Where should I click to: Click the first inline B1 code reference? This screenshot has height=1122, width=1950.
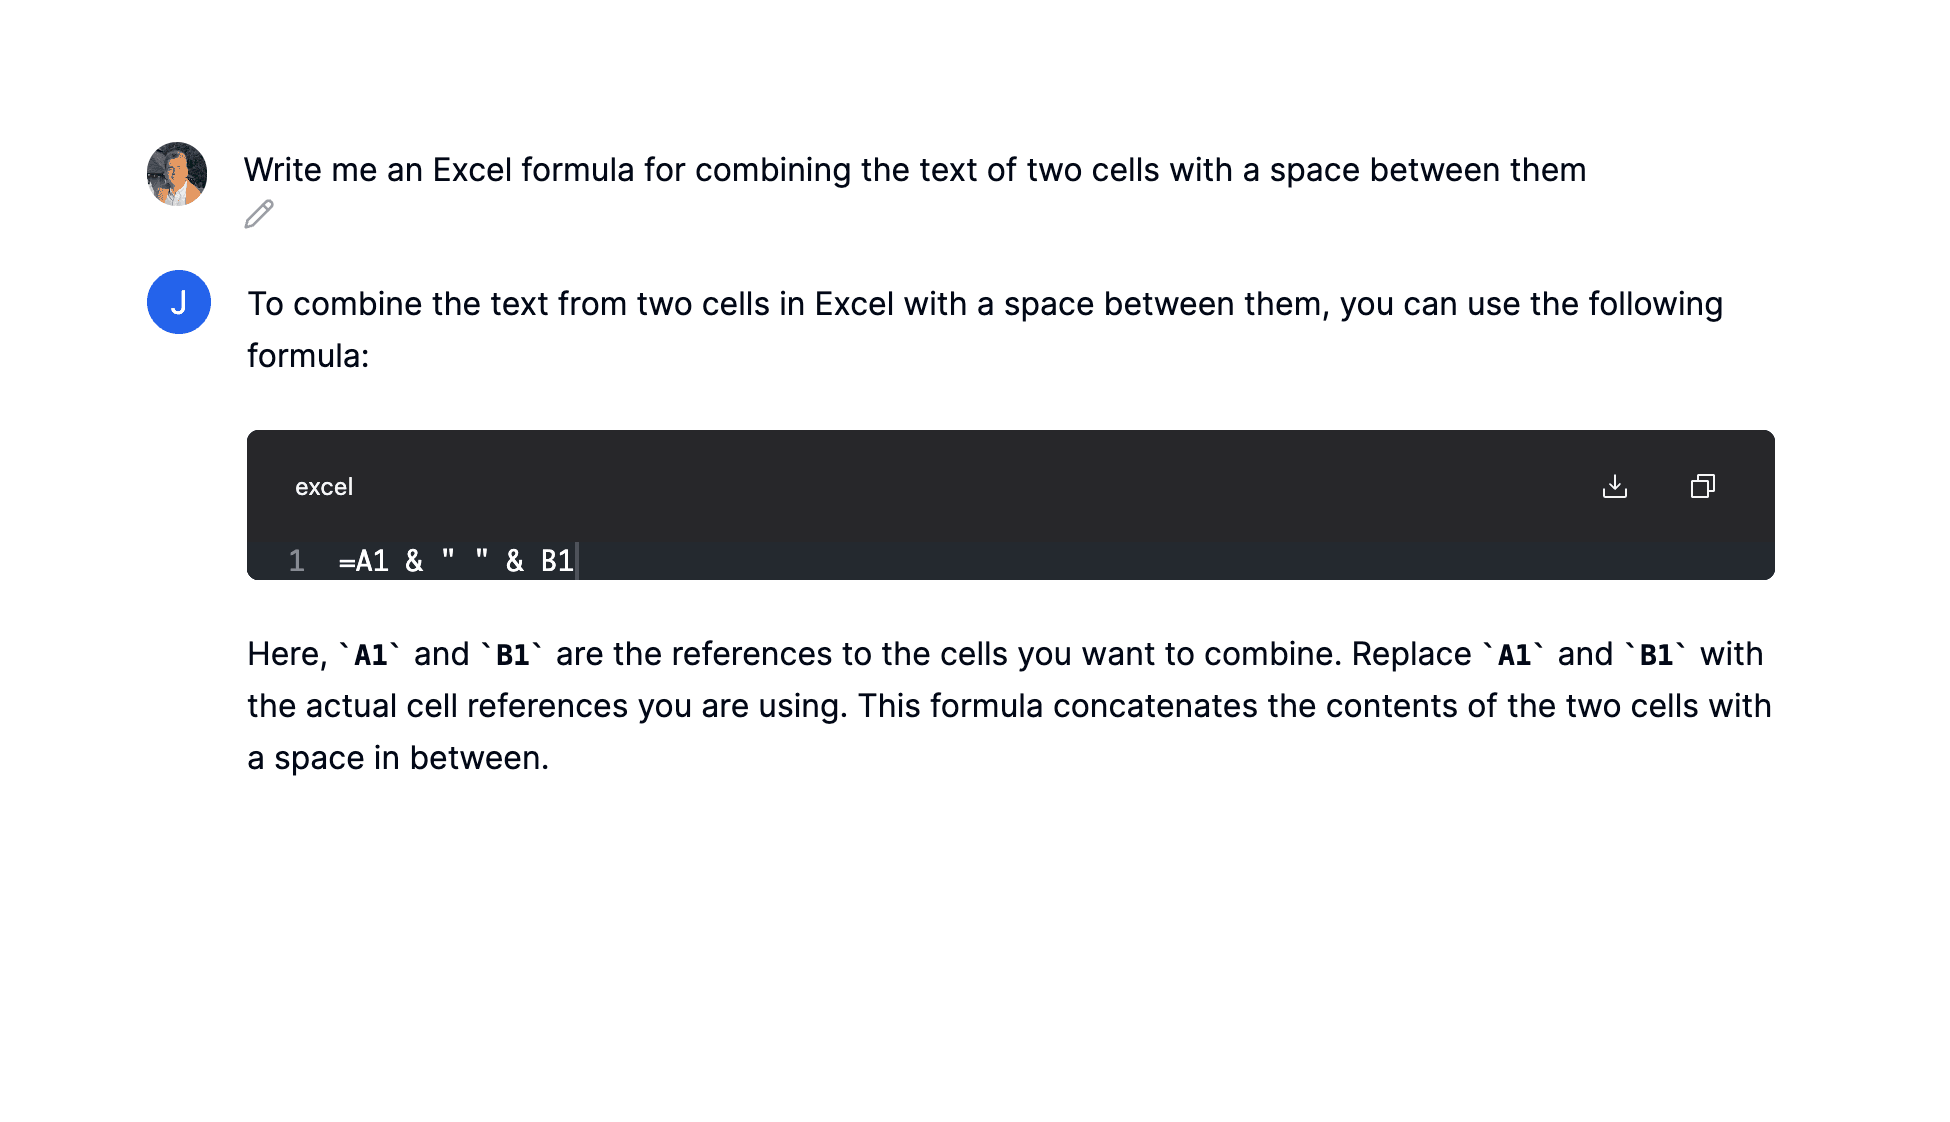(x=512, y=655)
